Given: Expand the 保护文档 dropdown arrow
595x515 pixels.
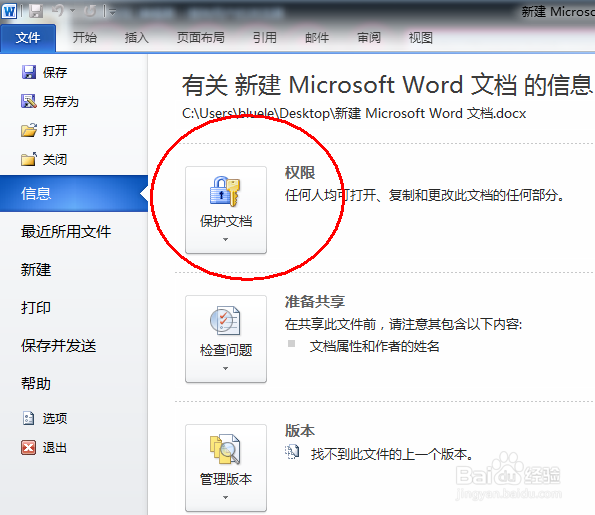Looking at the screenshot, I should tap(225, 239).
